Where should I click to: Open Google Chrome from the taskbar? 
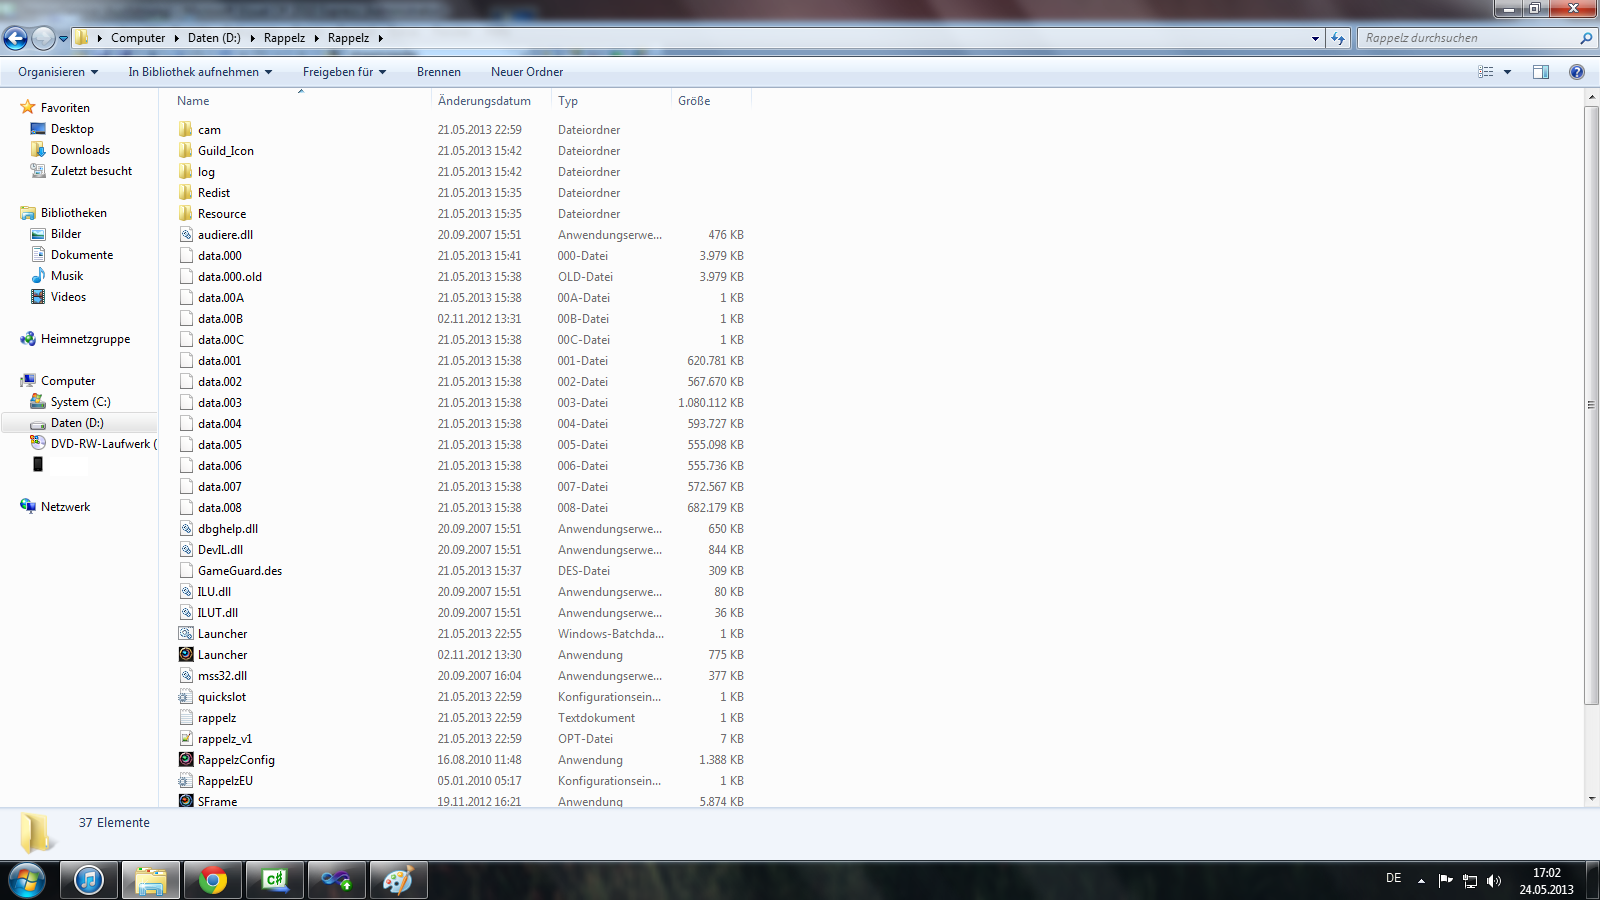pyautogui.click(x=213, y=880)
